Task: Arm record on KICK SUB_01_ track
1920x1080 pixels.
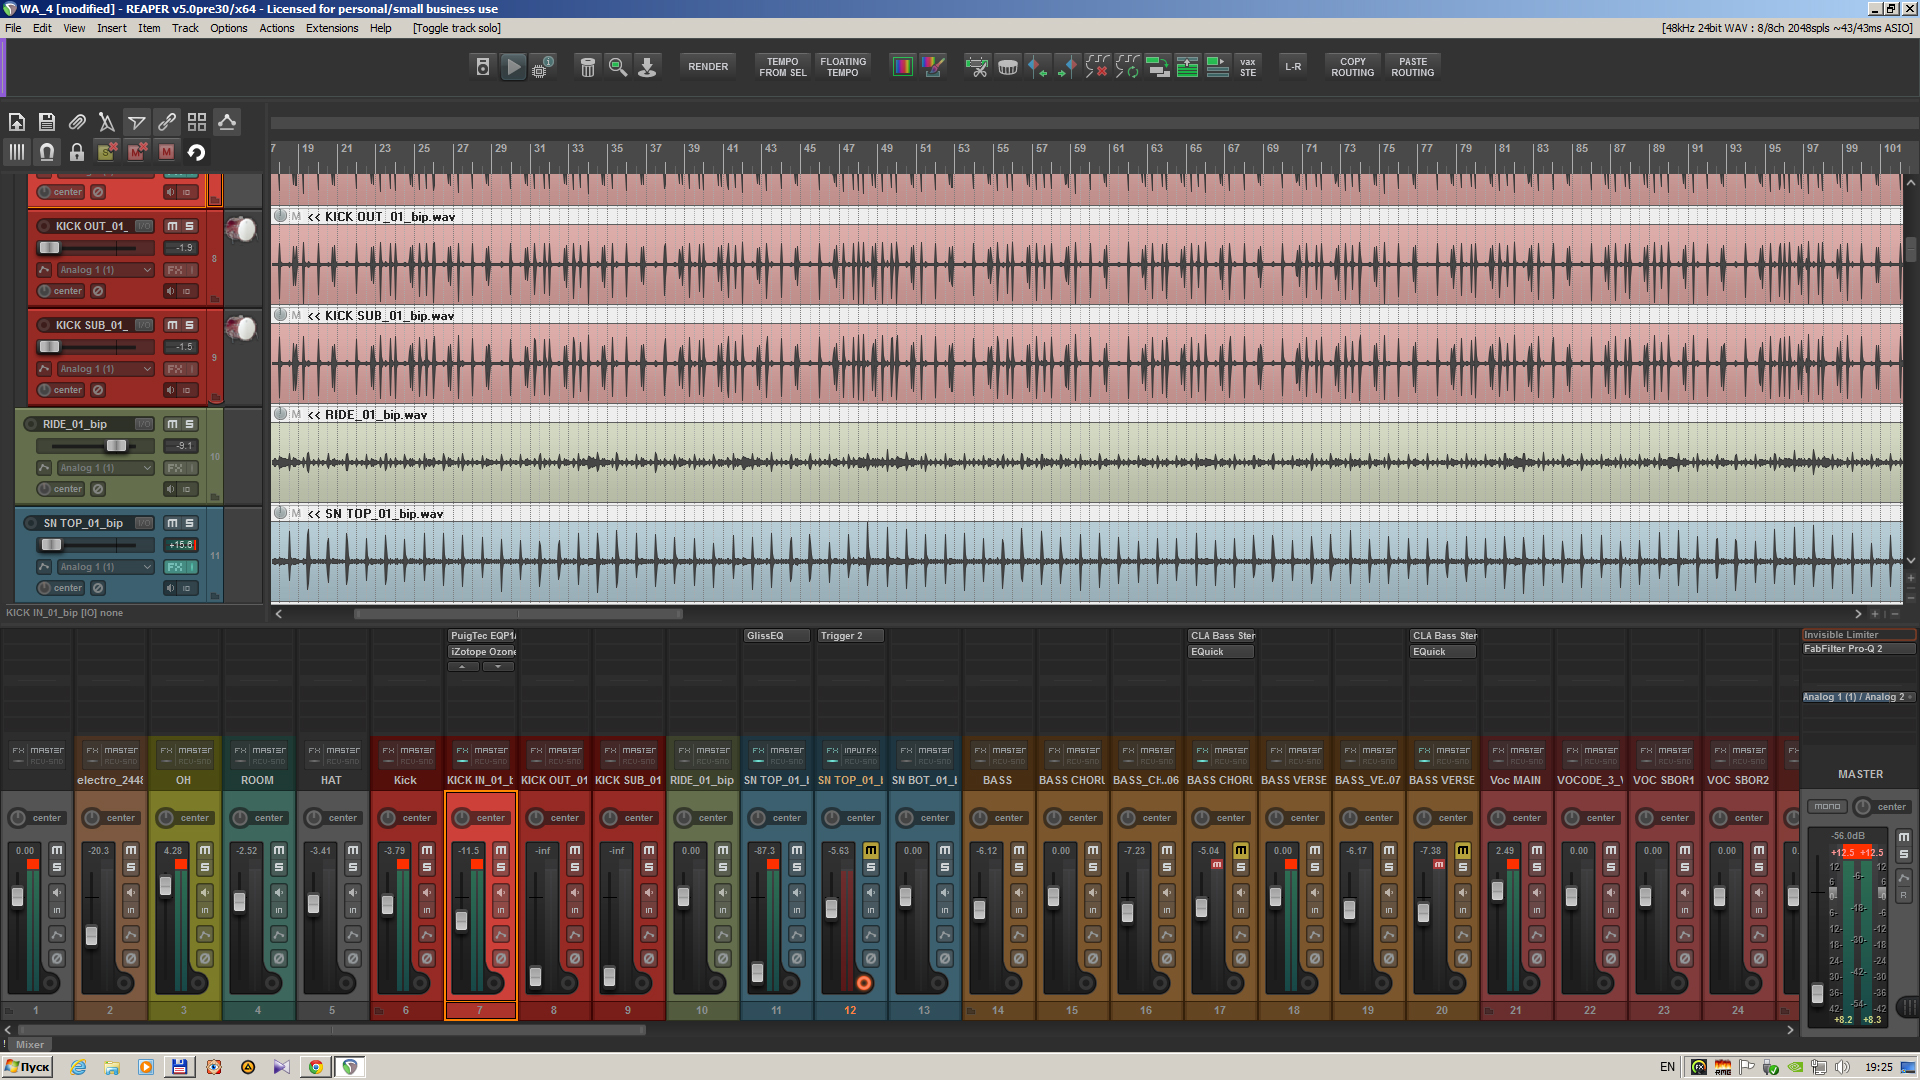Action: [x=44, y=325]
